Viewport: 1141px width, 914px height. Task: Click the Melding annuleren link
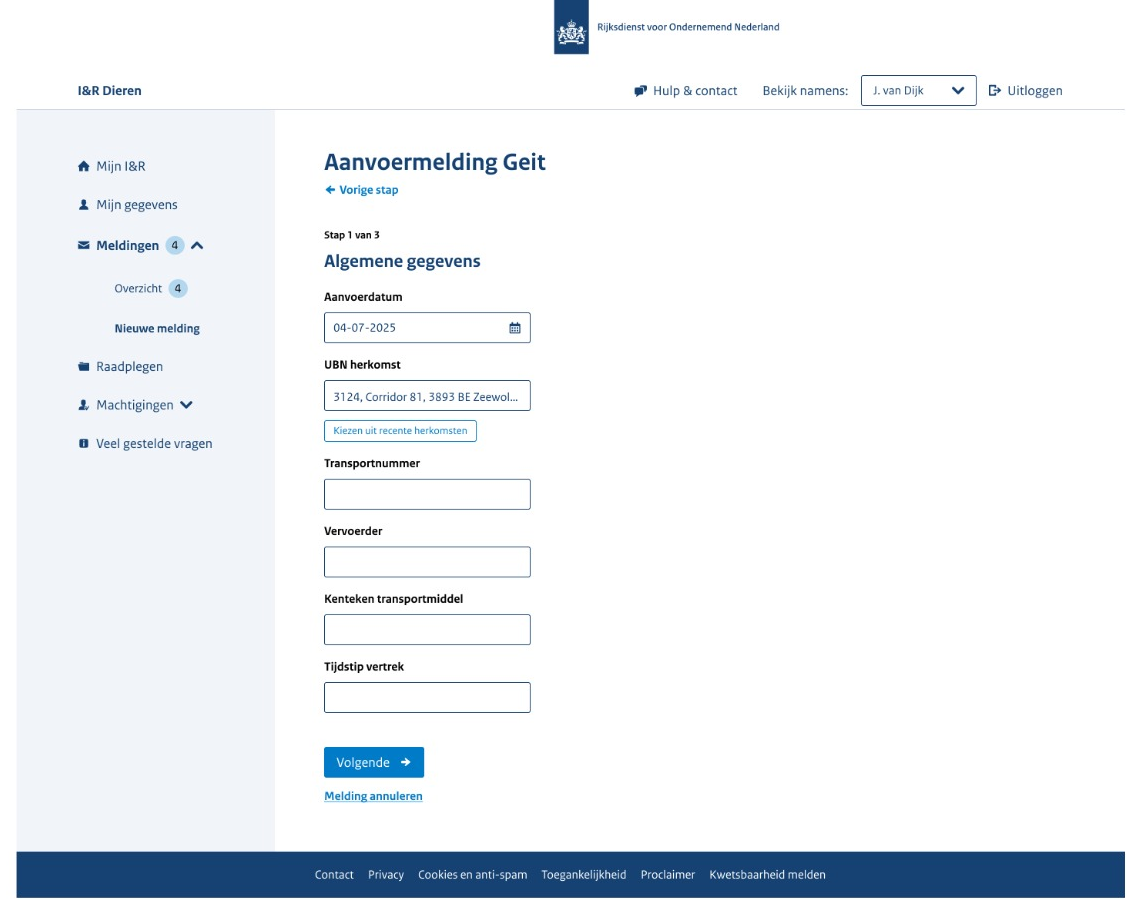pyautogui.click(x=373, y=796)
